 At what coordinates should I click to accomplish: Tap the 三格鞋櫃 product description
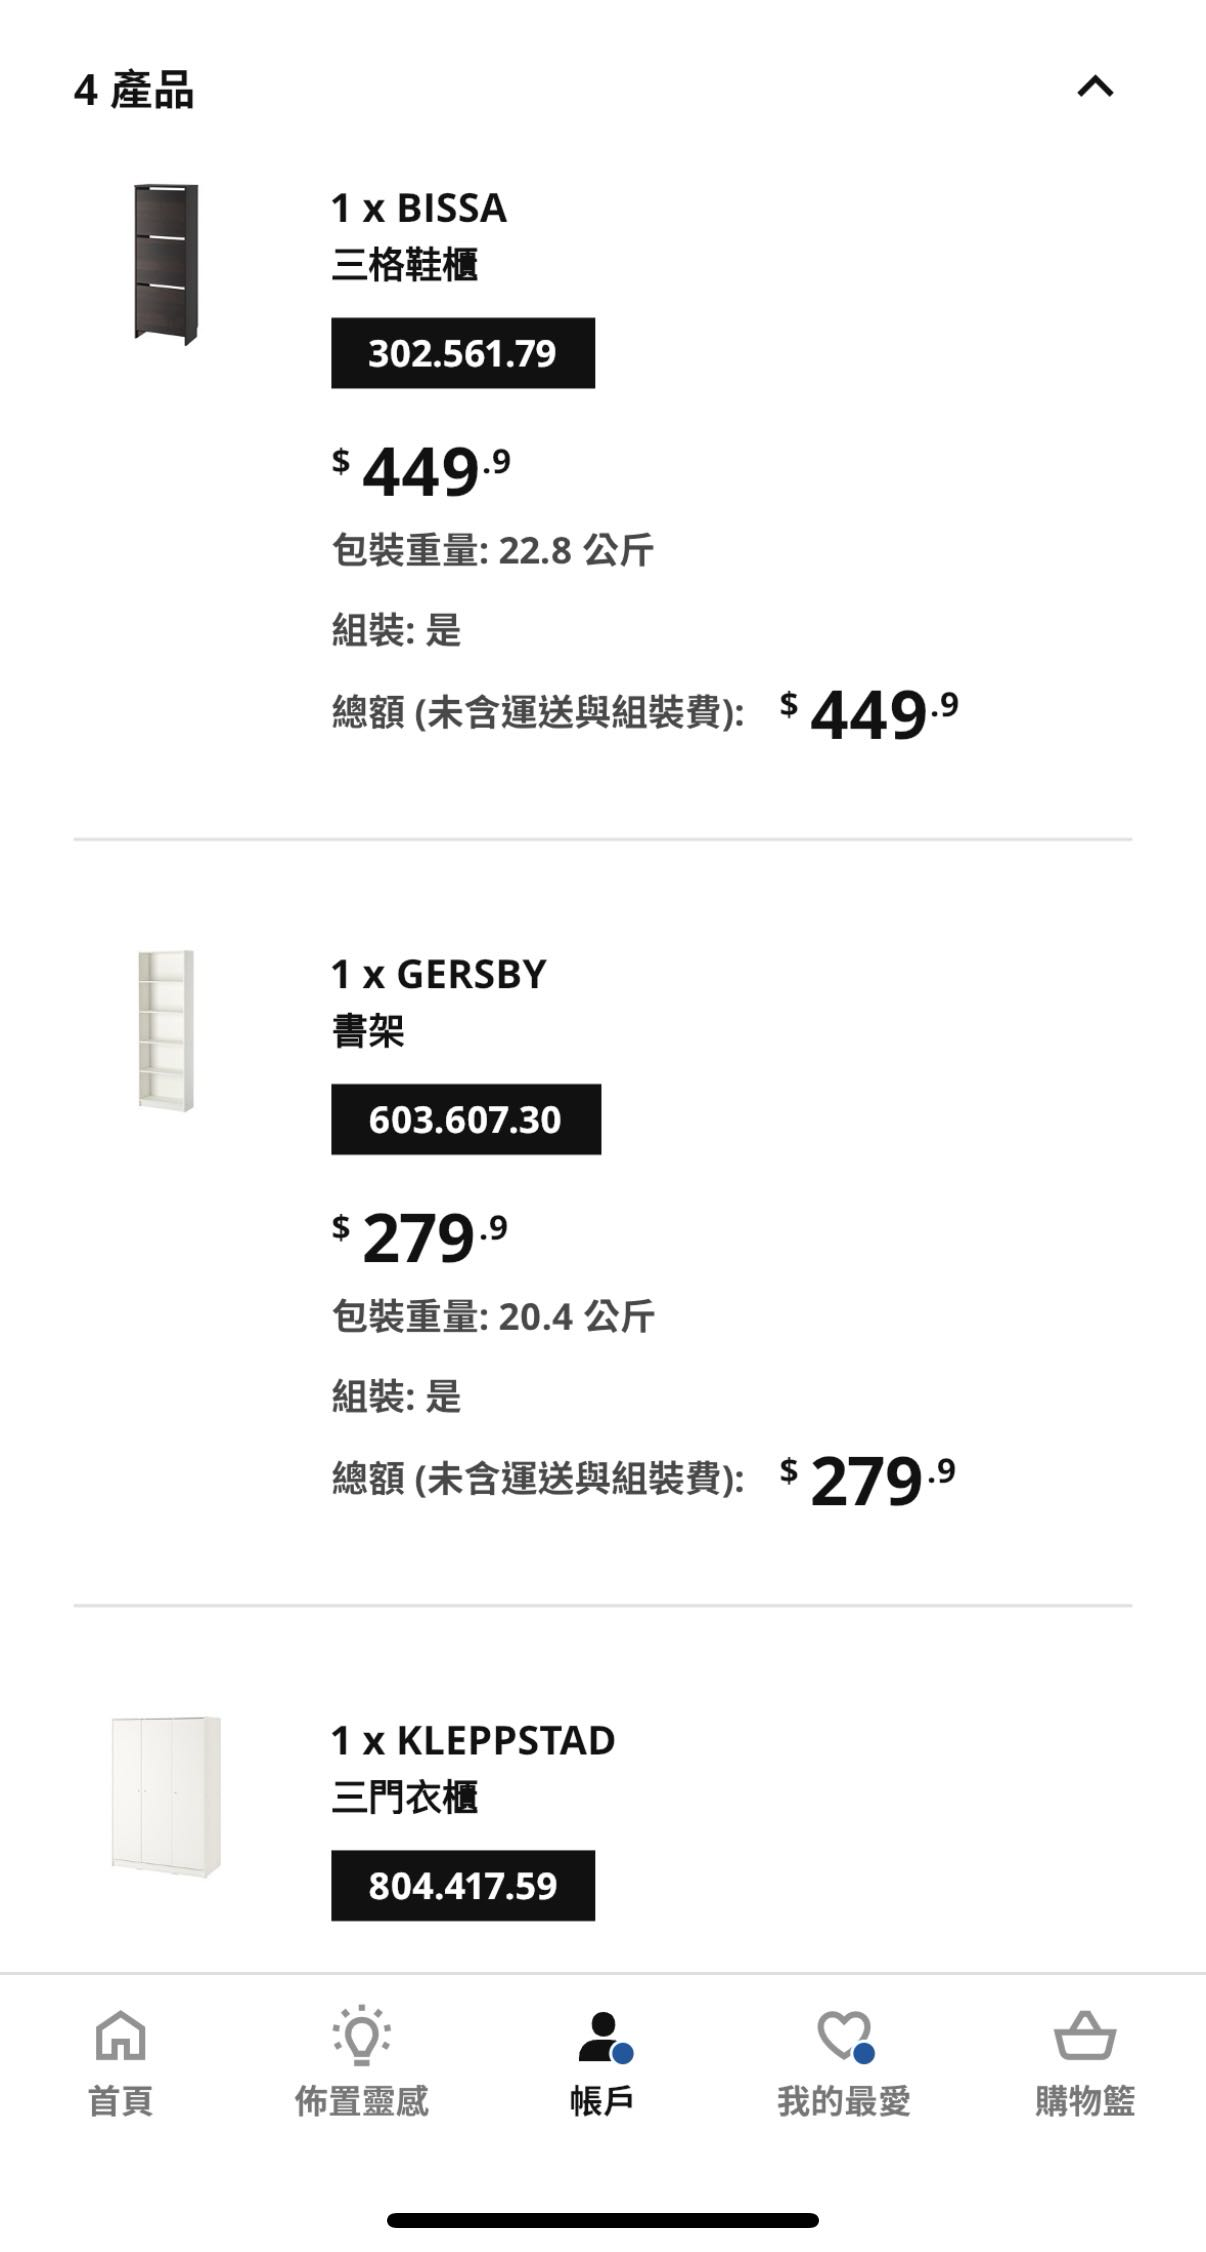(x=405, y=265)
